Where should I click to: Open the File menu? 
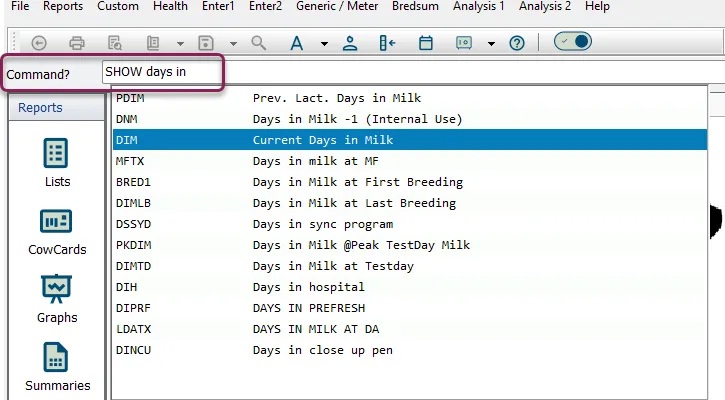(x=20, y=6)
